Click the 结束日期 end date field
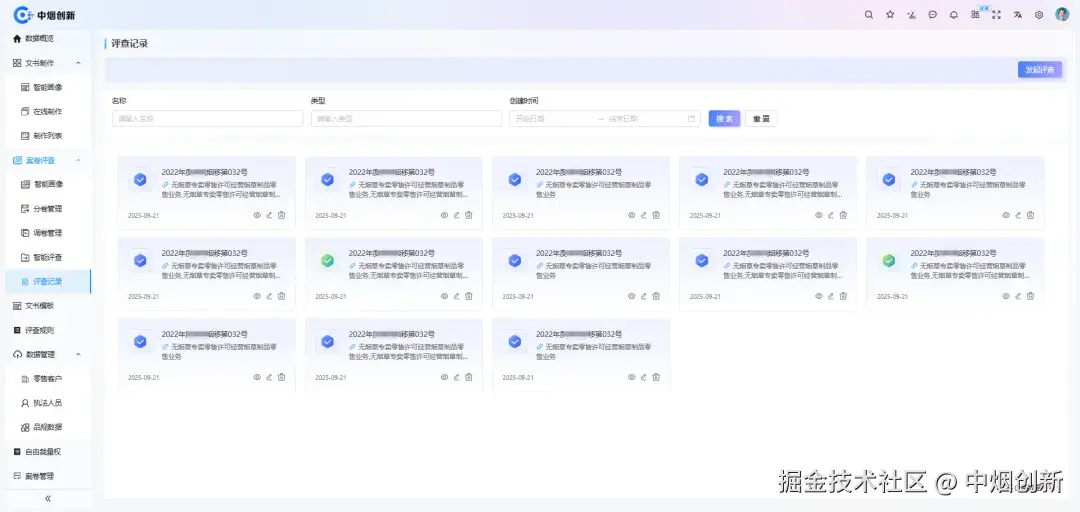 pyautogui.click(x=644, y=119)
